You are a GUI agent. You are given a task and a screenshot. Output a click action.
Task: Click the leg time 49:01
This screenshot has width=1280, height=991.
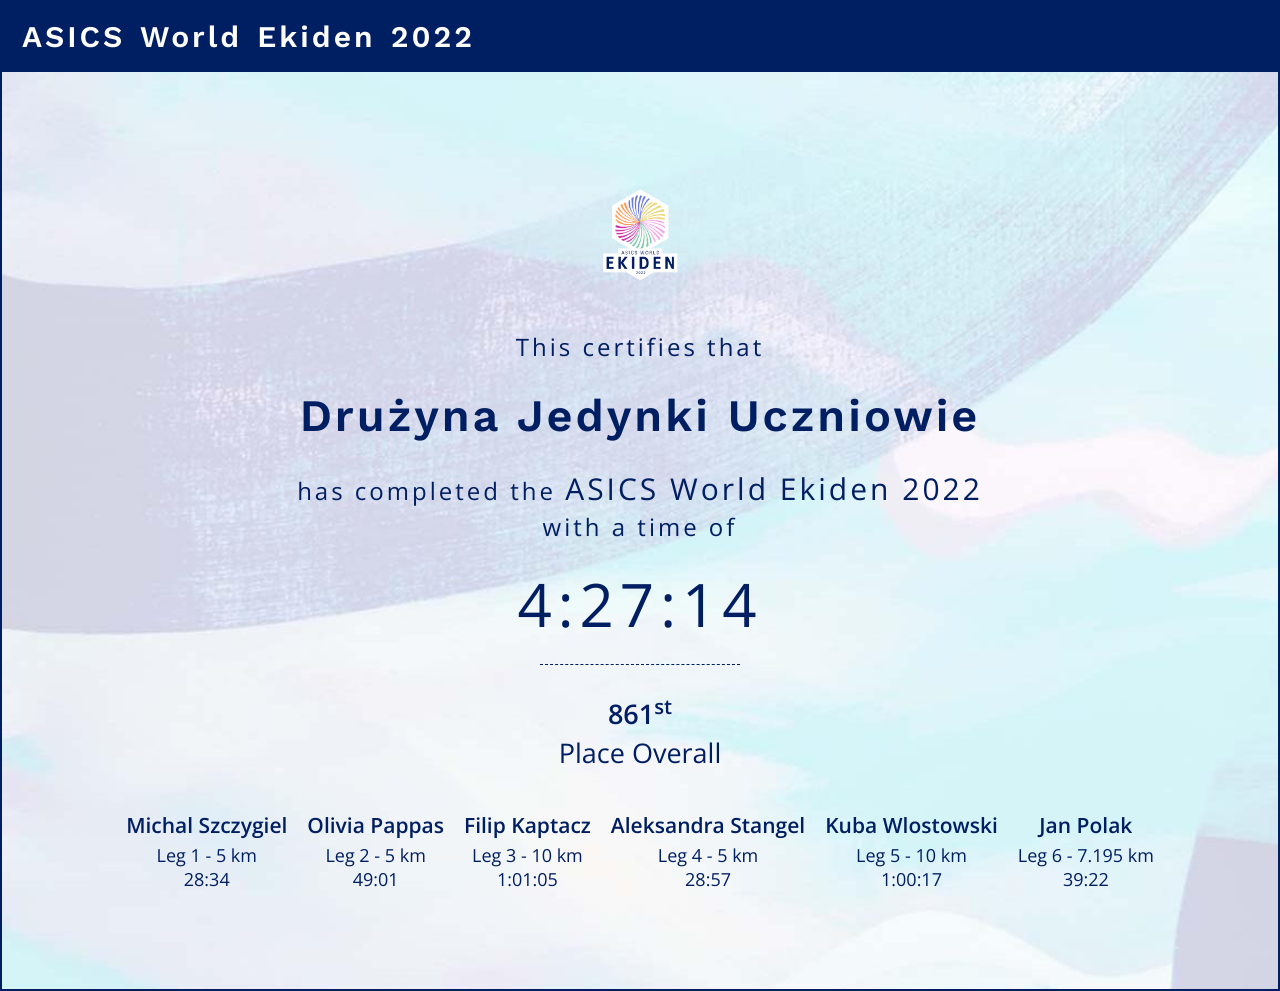376,880
